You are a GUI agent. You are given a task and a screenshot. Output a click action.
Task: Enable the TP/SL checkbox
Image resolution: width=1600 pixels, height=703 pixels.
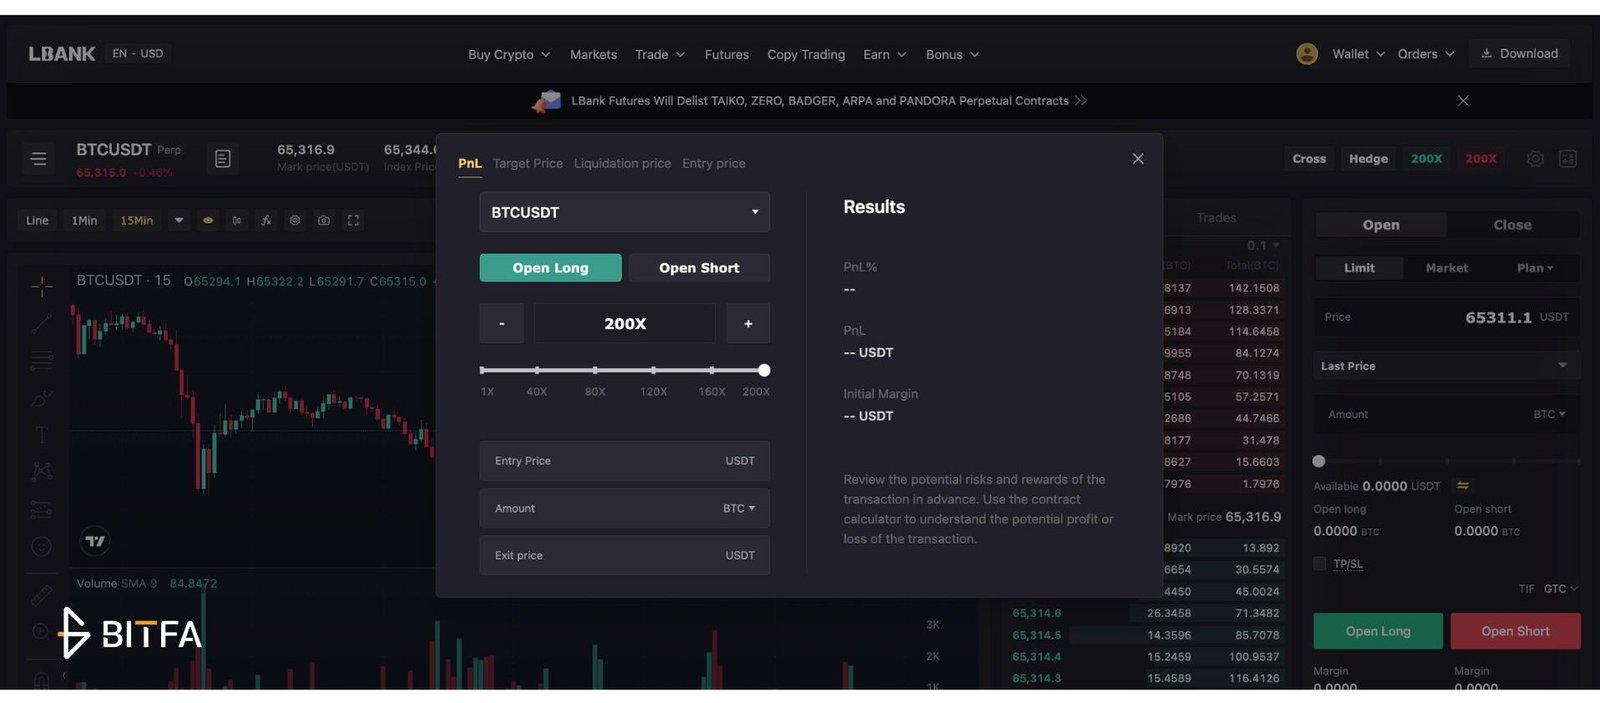click(x=1320, y=564)
